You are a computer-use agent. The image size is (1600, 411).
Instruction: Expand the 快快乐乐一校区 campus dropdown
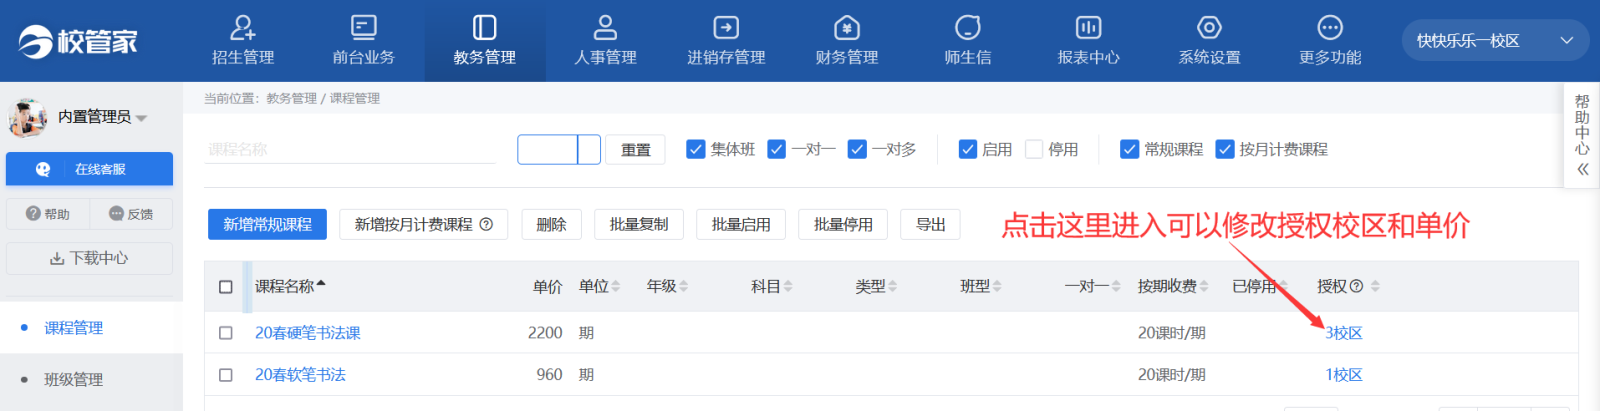(1566, 41)
